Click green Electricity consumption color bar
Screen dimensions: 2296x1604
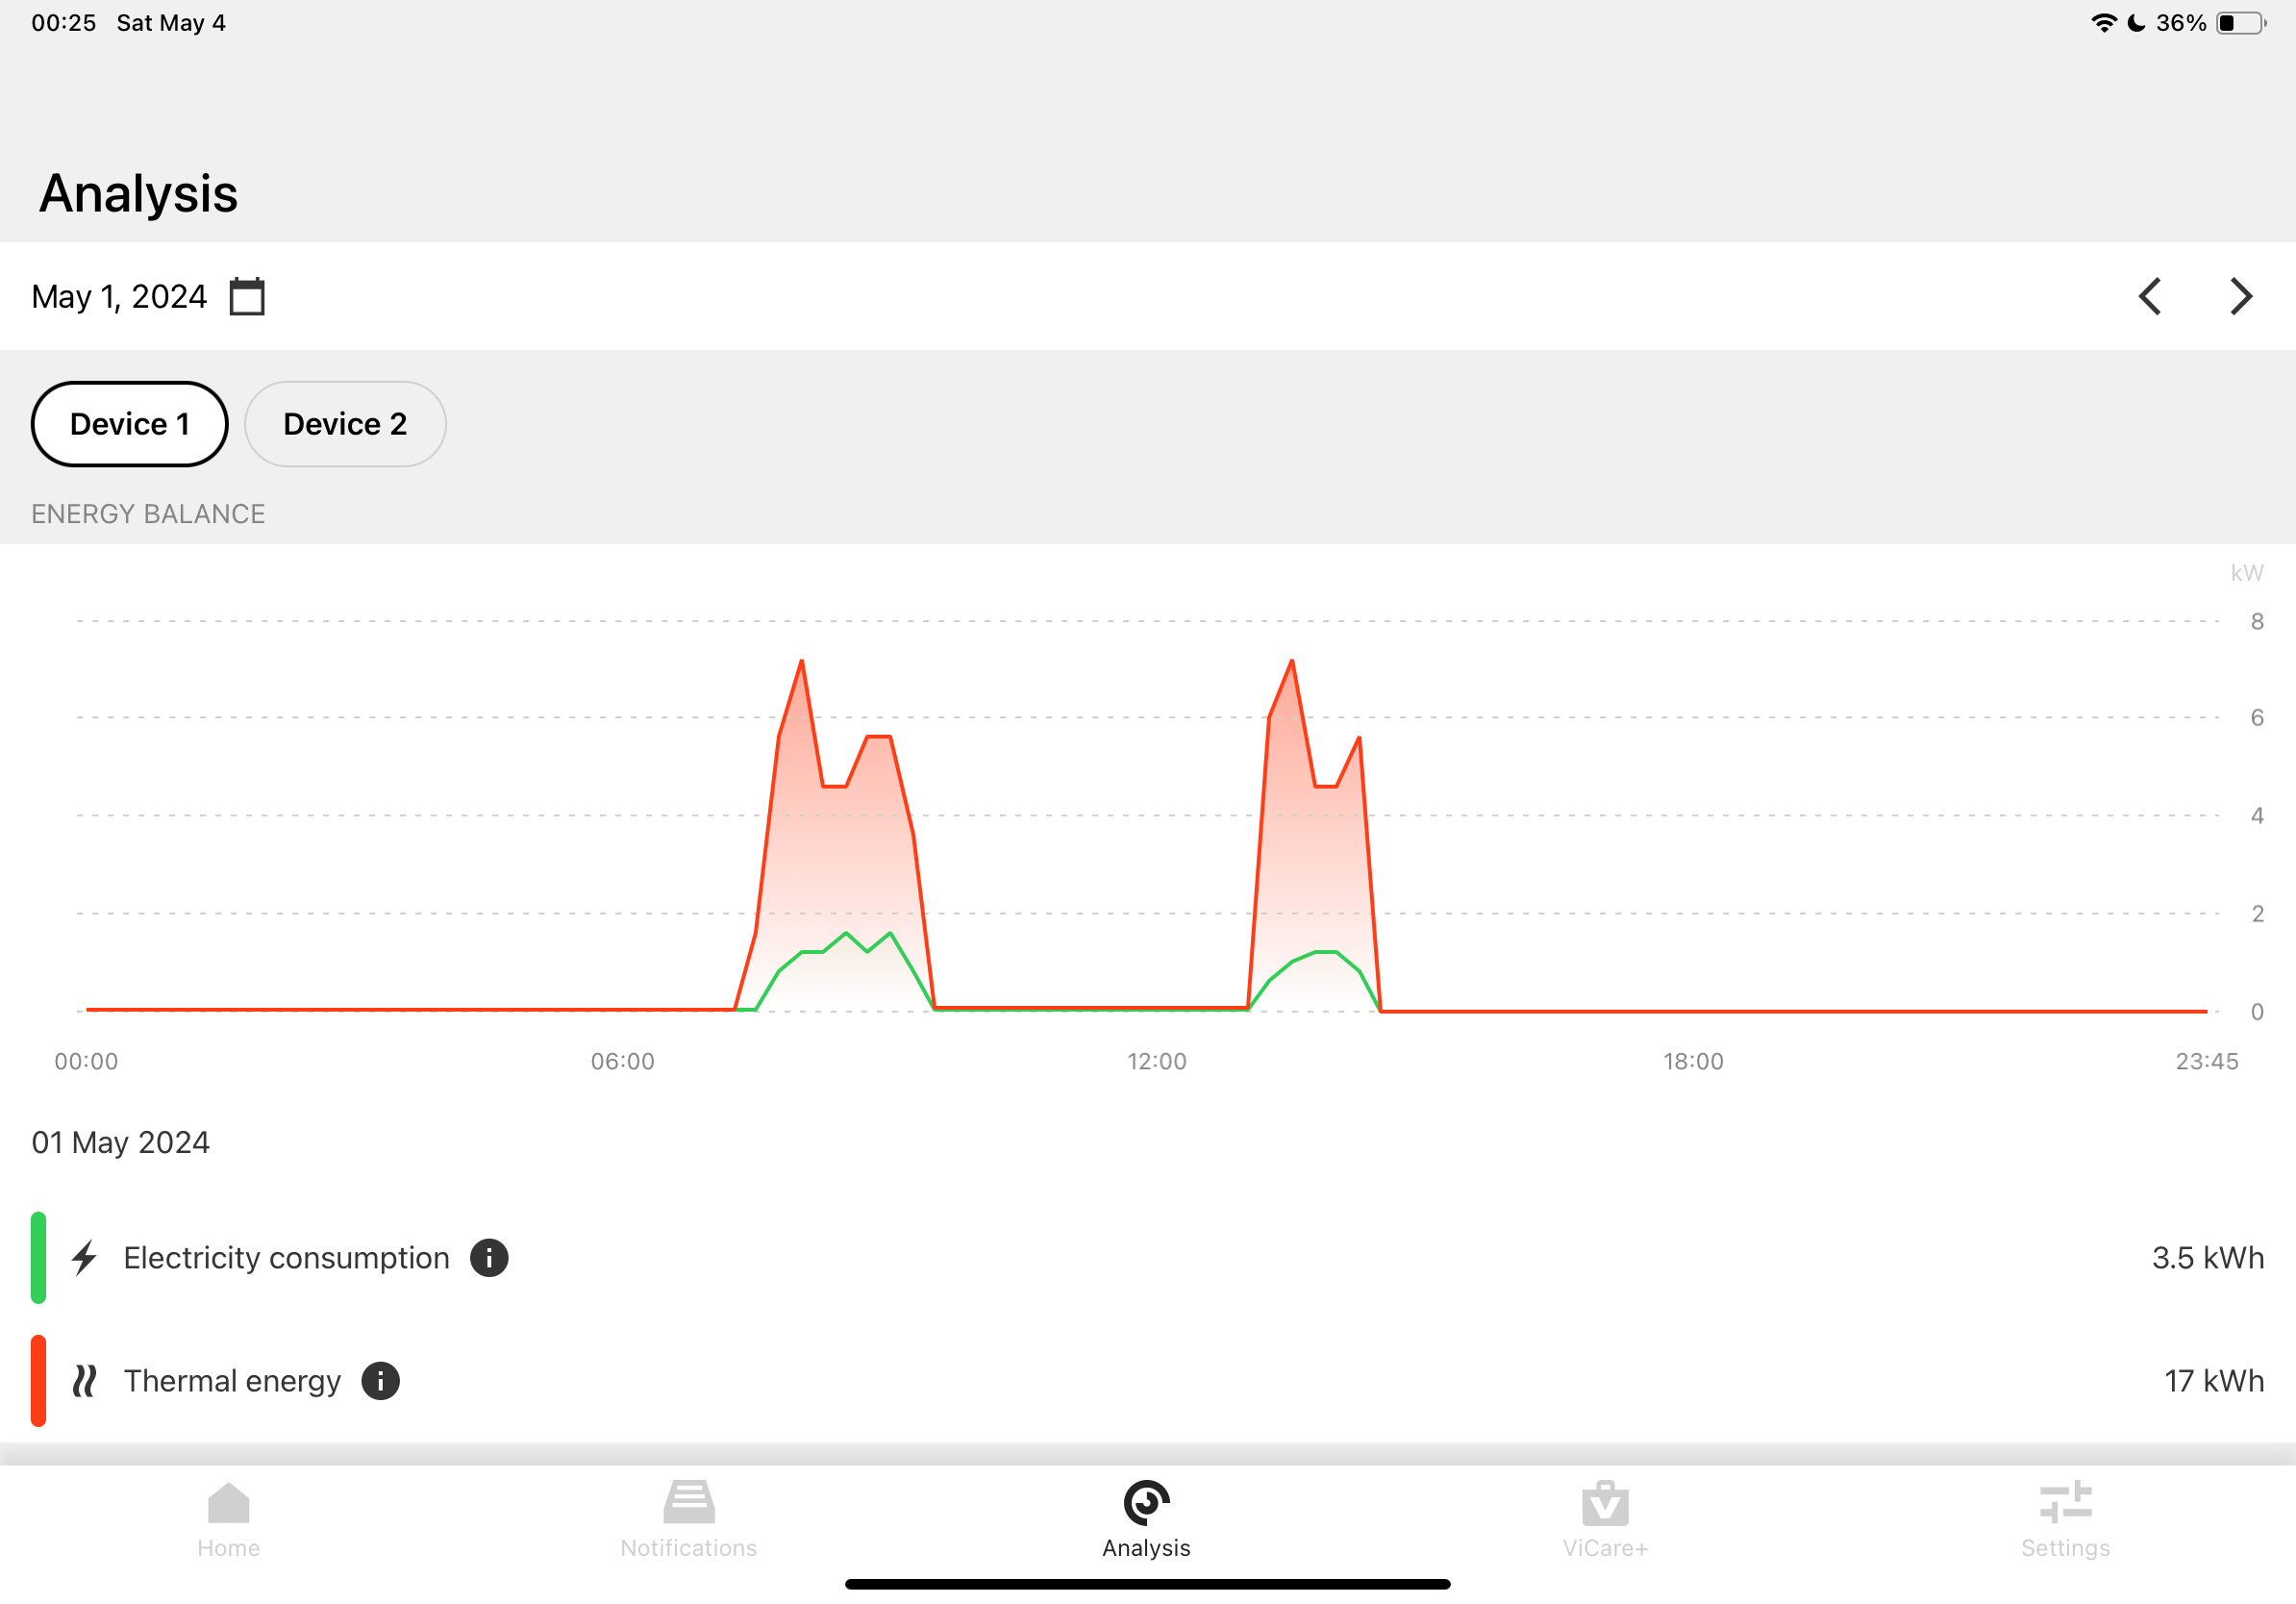tap(39, 1258)
